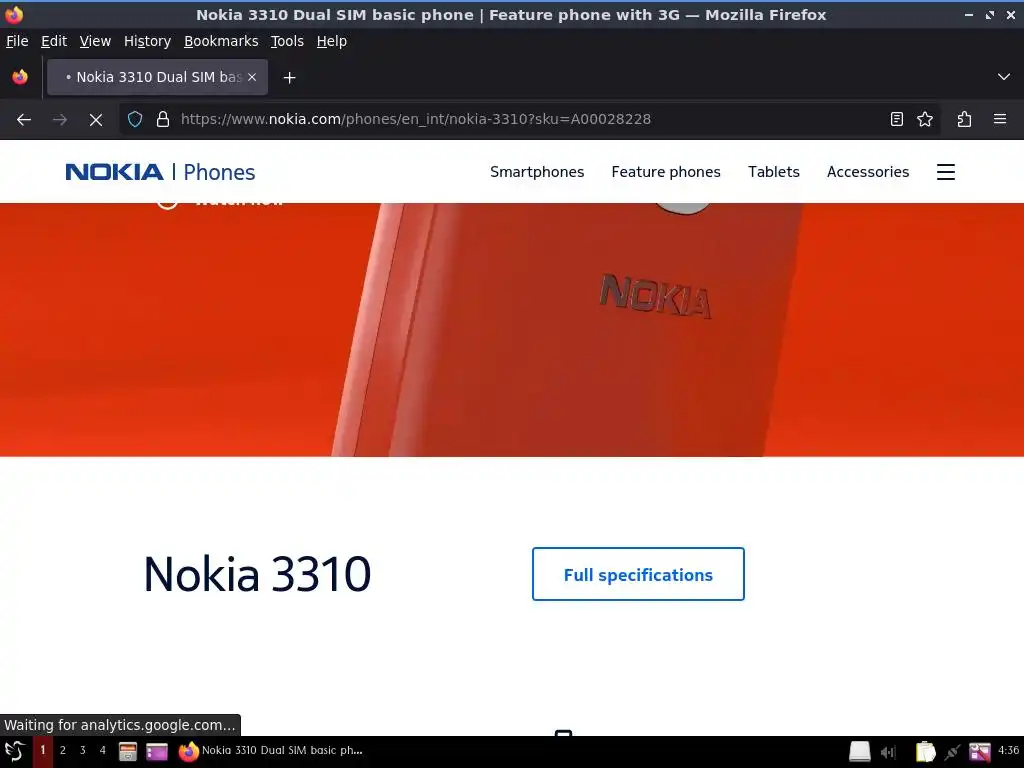Open the file manager taskbar icon
Screen dimensions: 1024x768
(x=127, y=752)
